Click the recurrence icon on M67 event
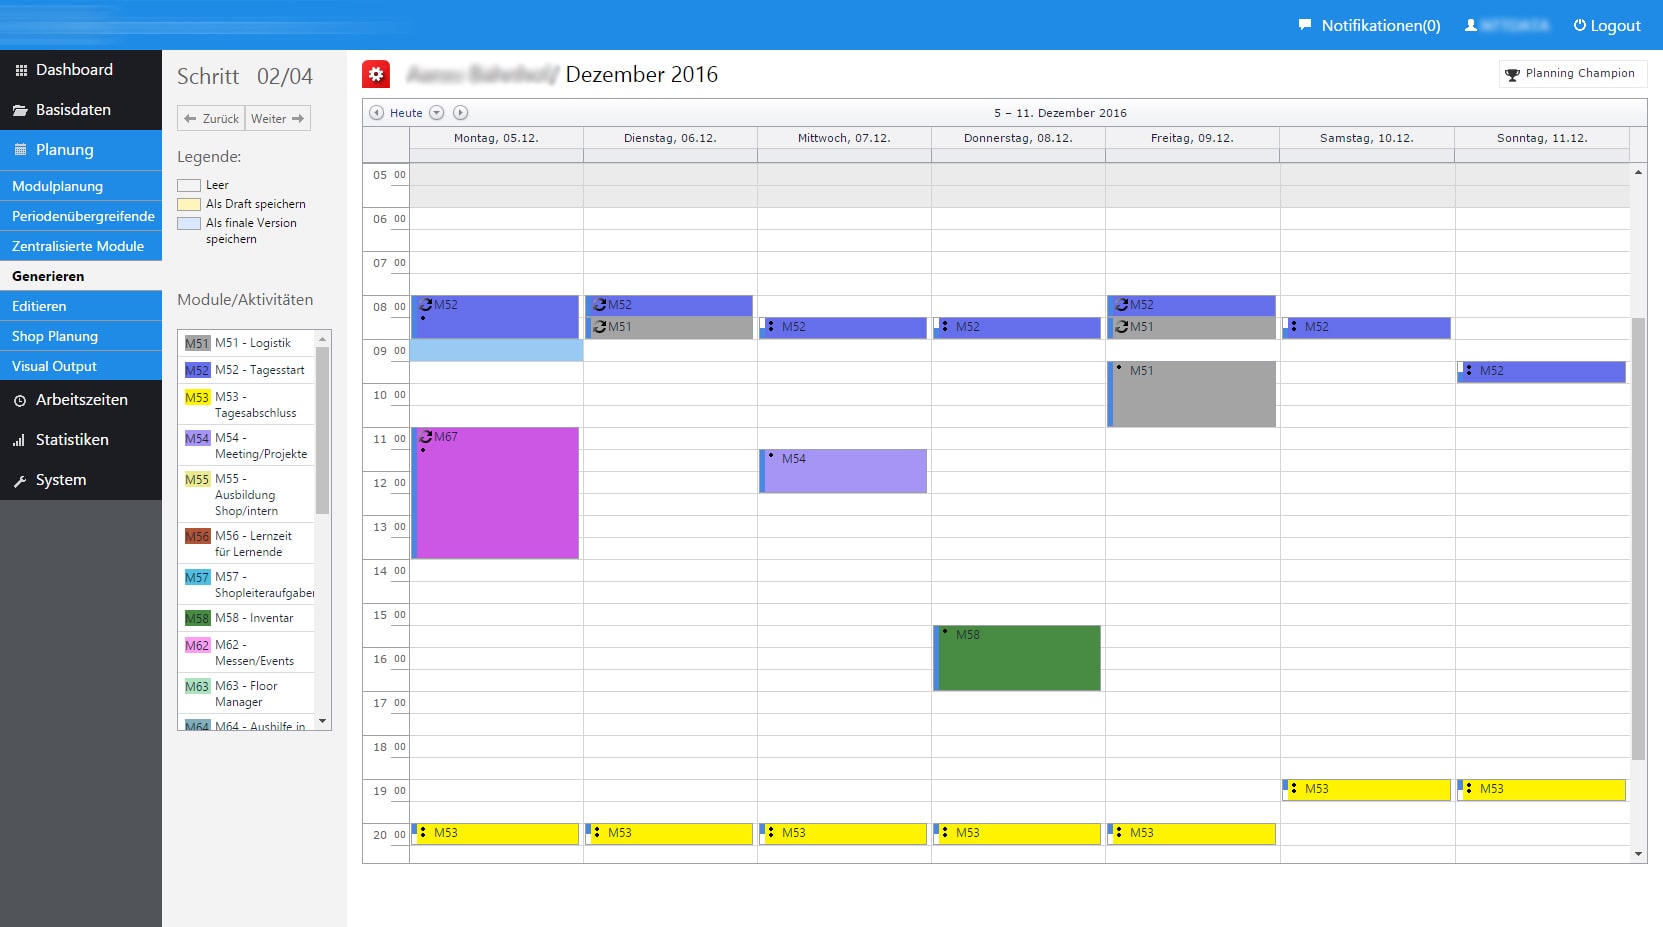 click(x=426, y=437)
